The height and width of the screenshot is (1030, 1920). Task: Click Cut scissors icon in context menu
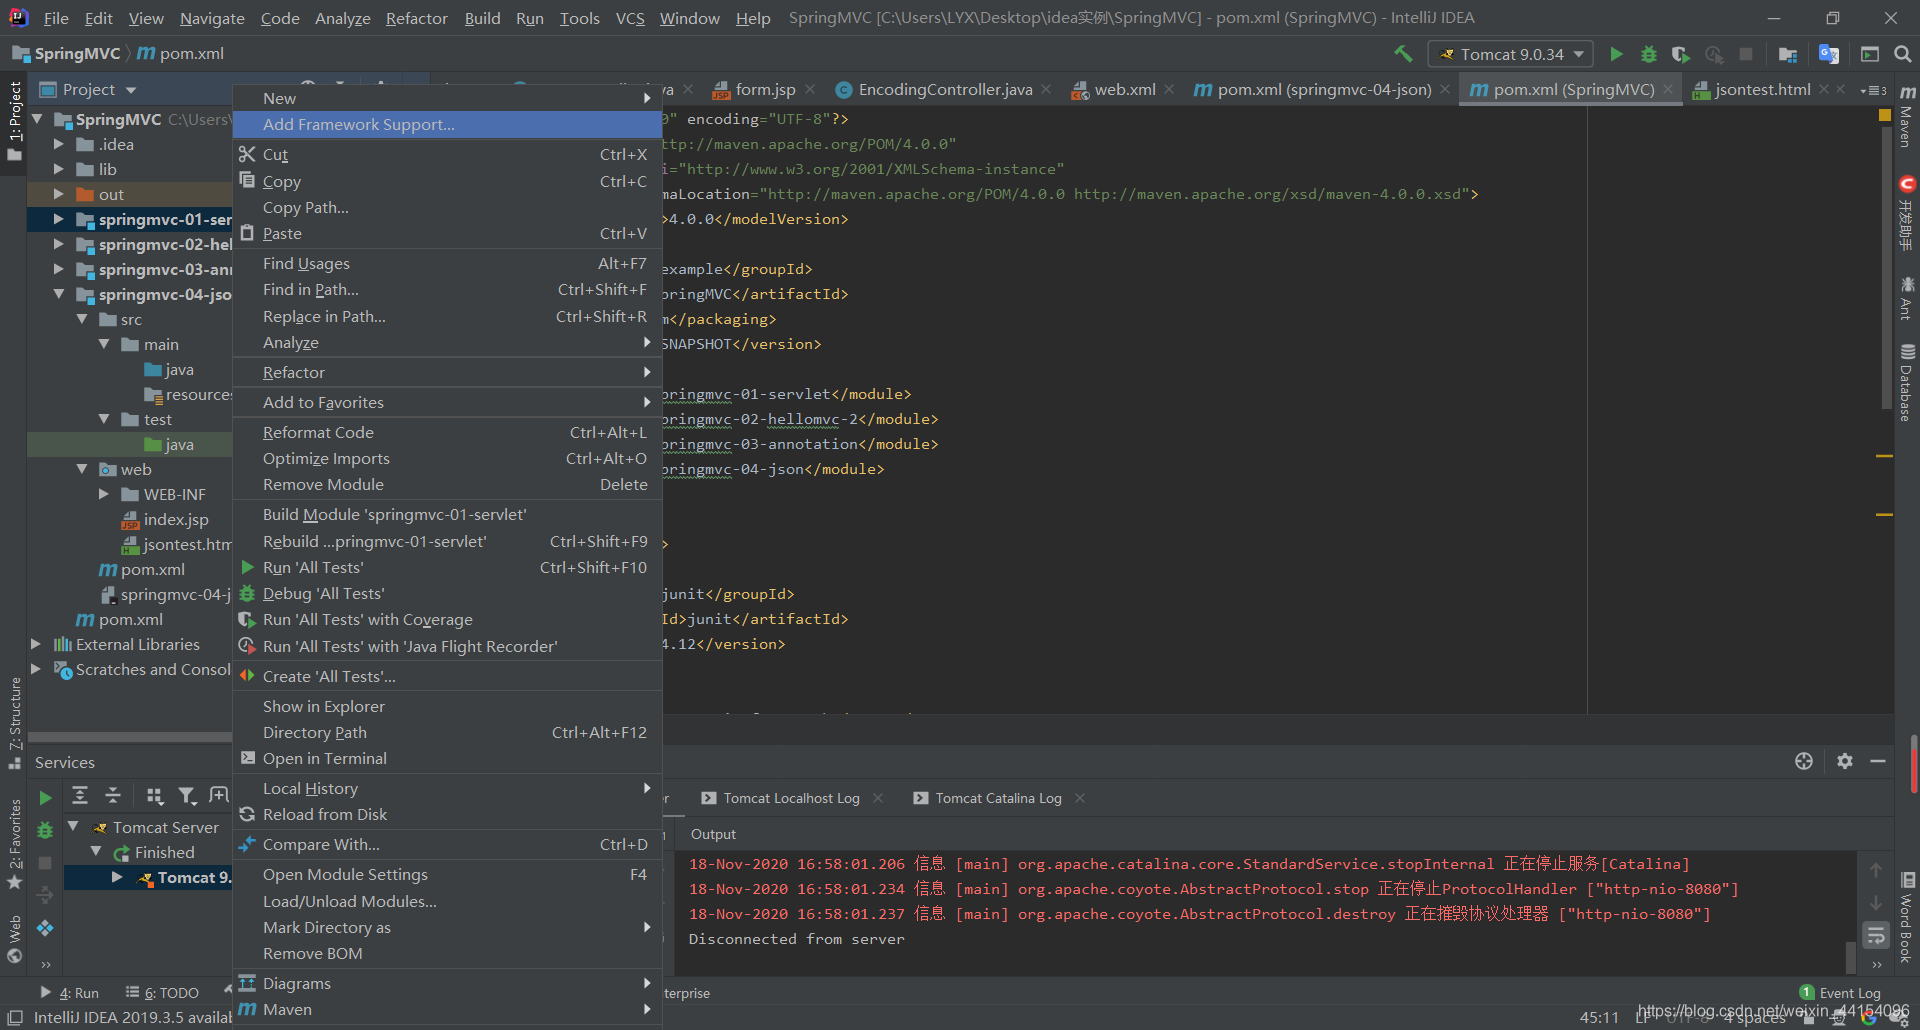click(x=247, y=154)
